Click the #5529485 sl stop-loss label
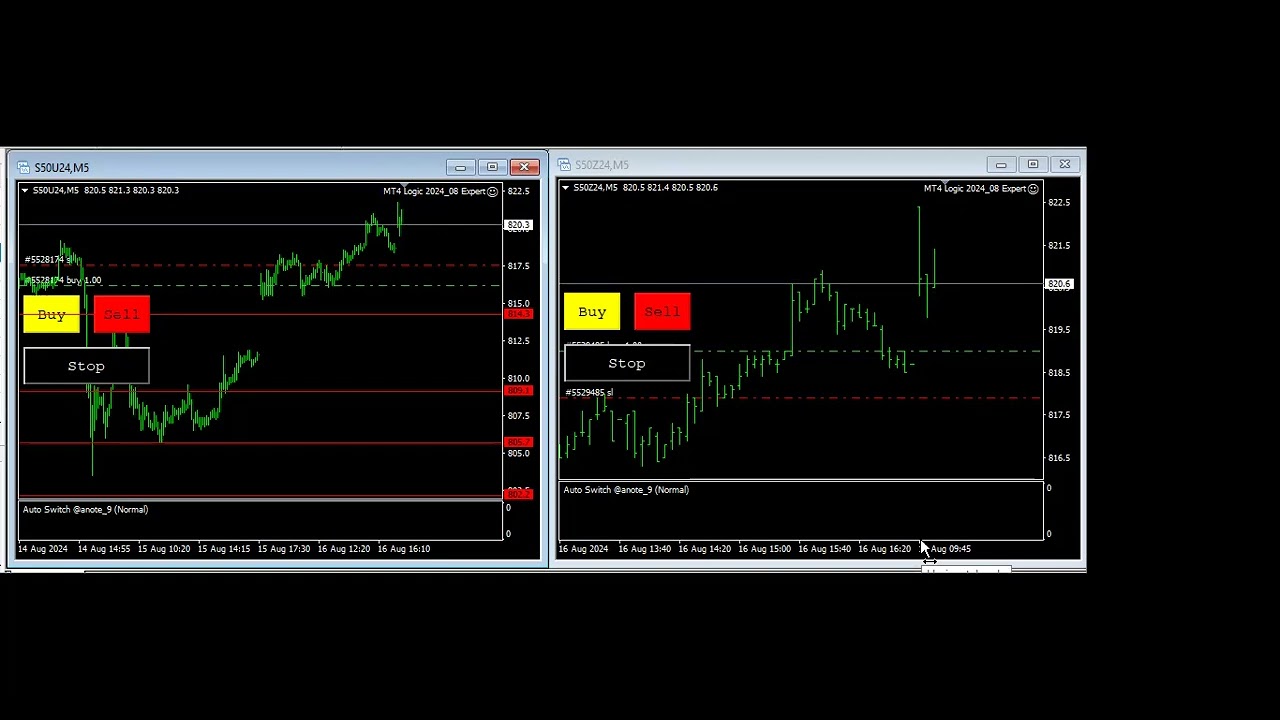 pos(589,393)
